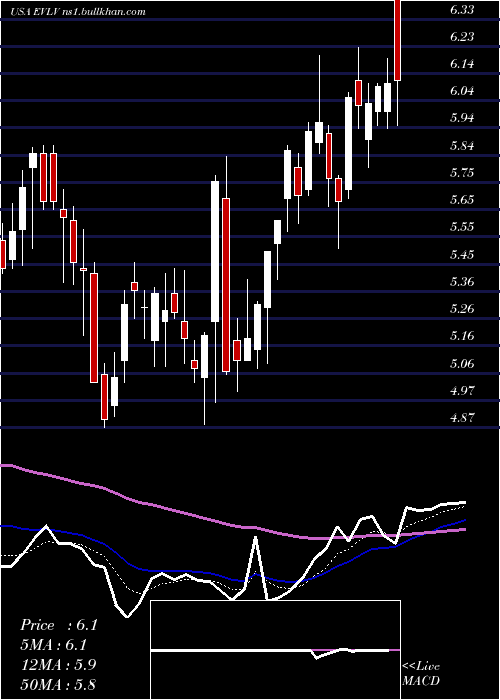The image size is (500, 700).
Task: Click the Price : 6.1 readout
Action: pos(58,625)
